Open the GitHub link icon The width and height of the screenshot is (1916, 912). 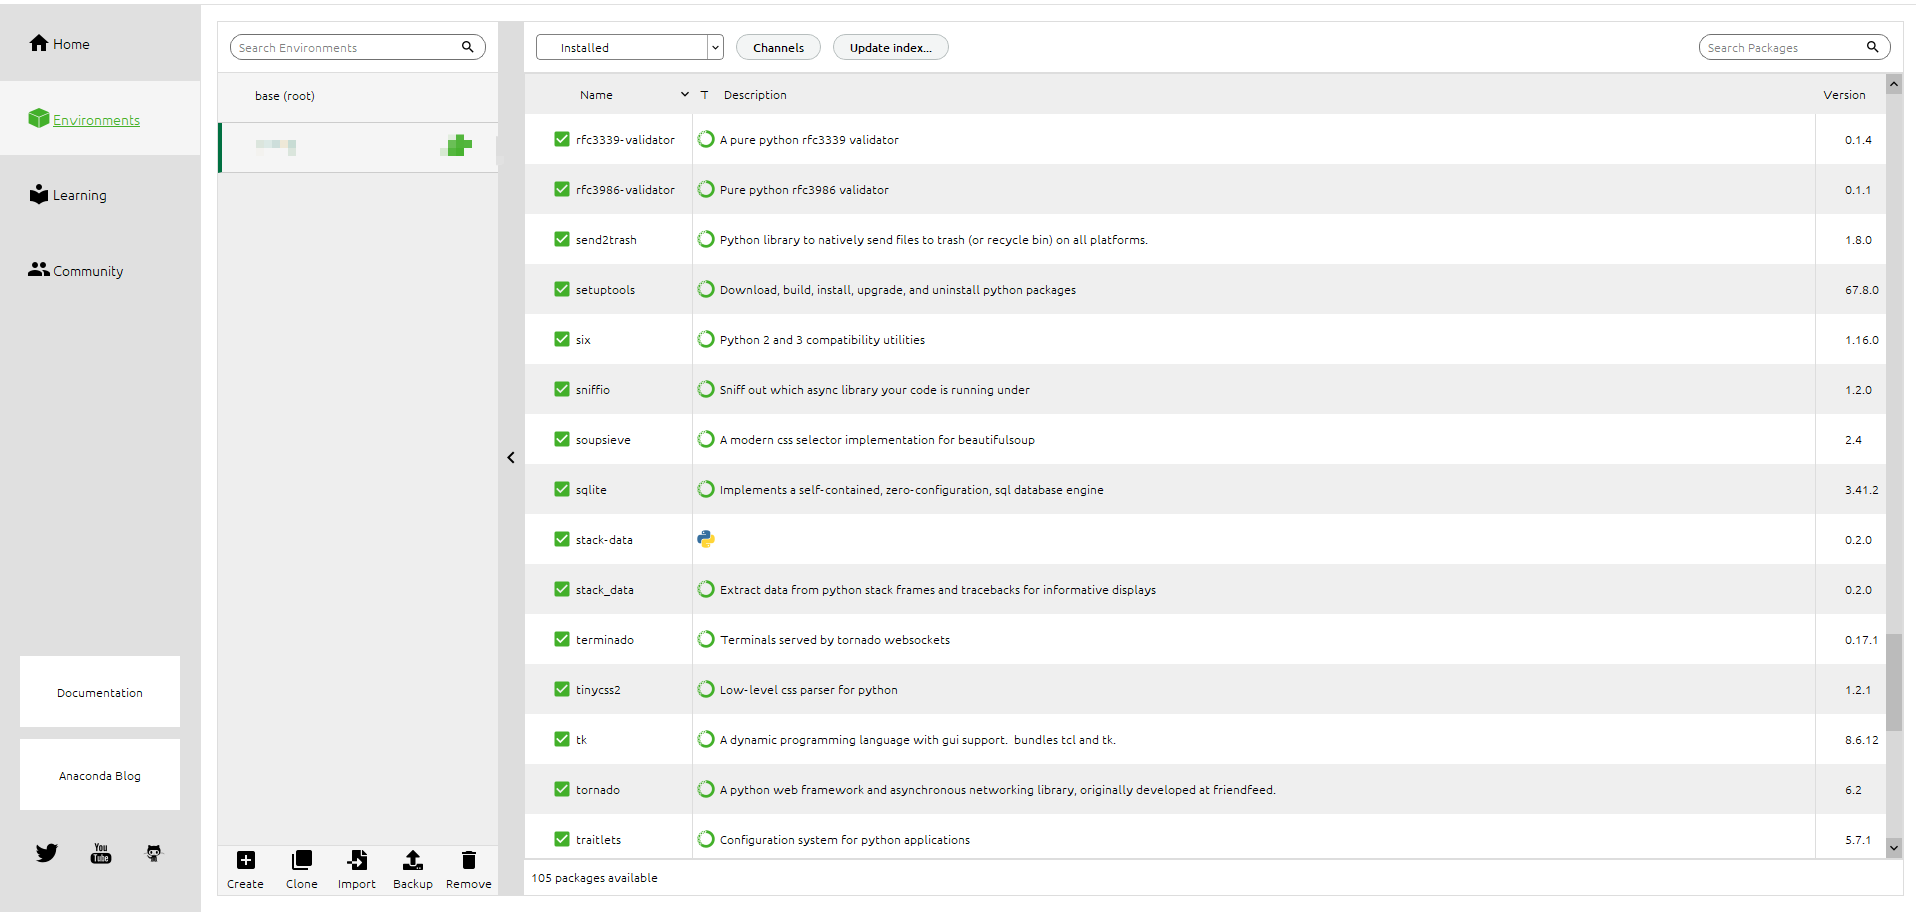(x=154, y=853)
